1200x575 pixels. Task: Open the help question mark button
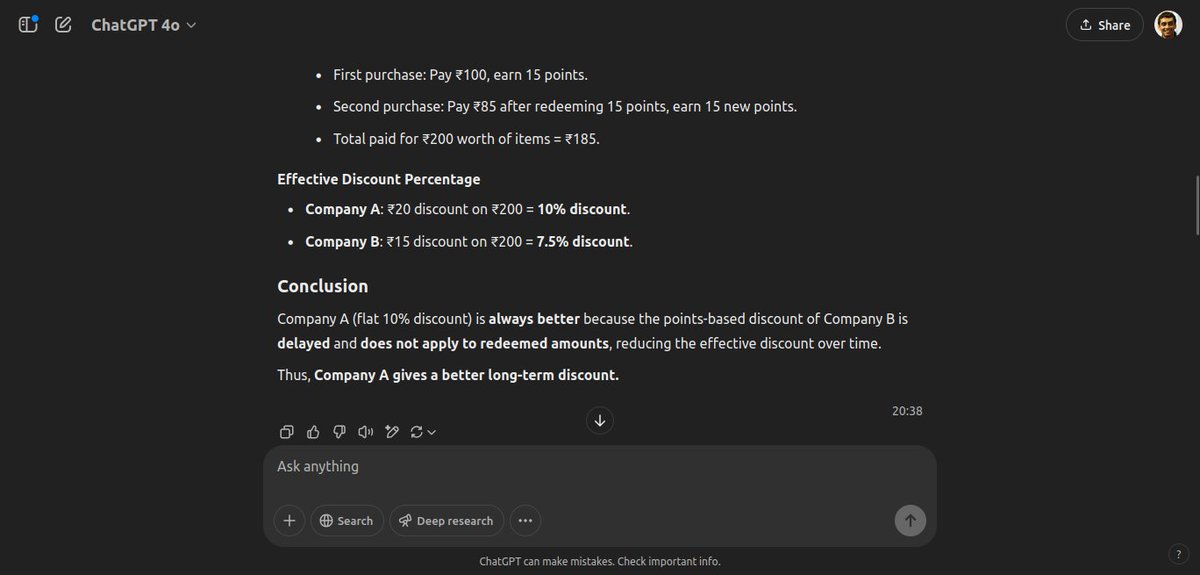click(1177, 554)
